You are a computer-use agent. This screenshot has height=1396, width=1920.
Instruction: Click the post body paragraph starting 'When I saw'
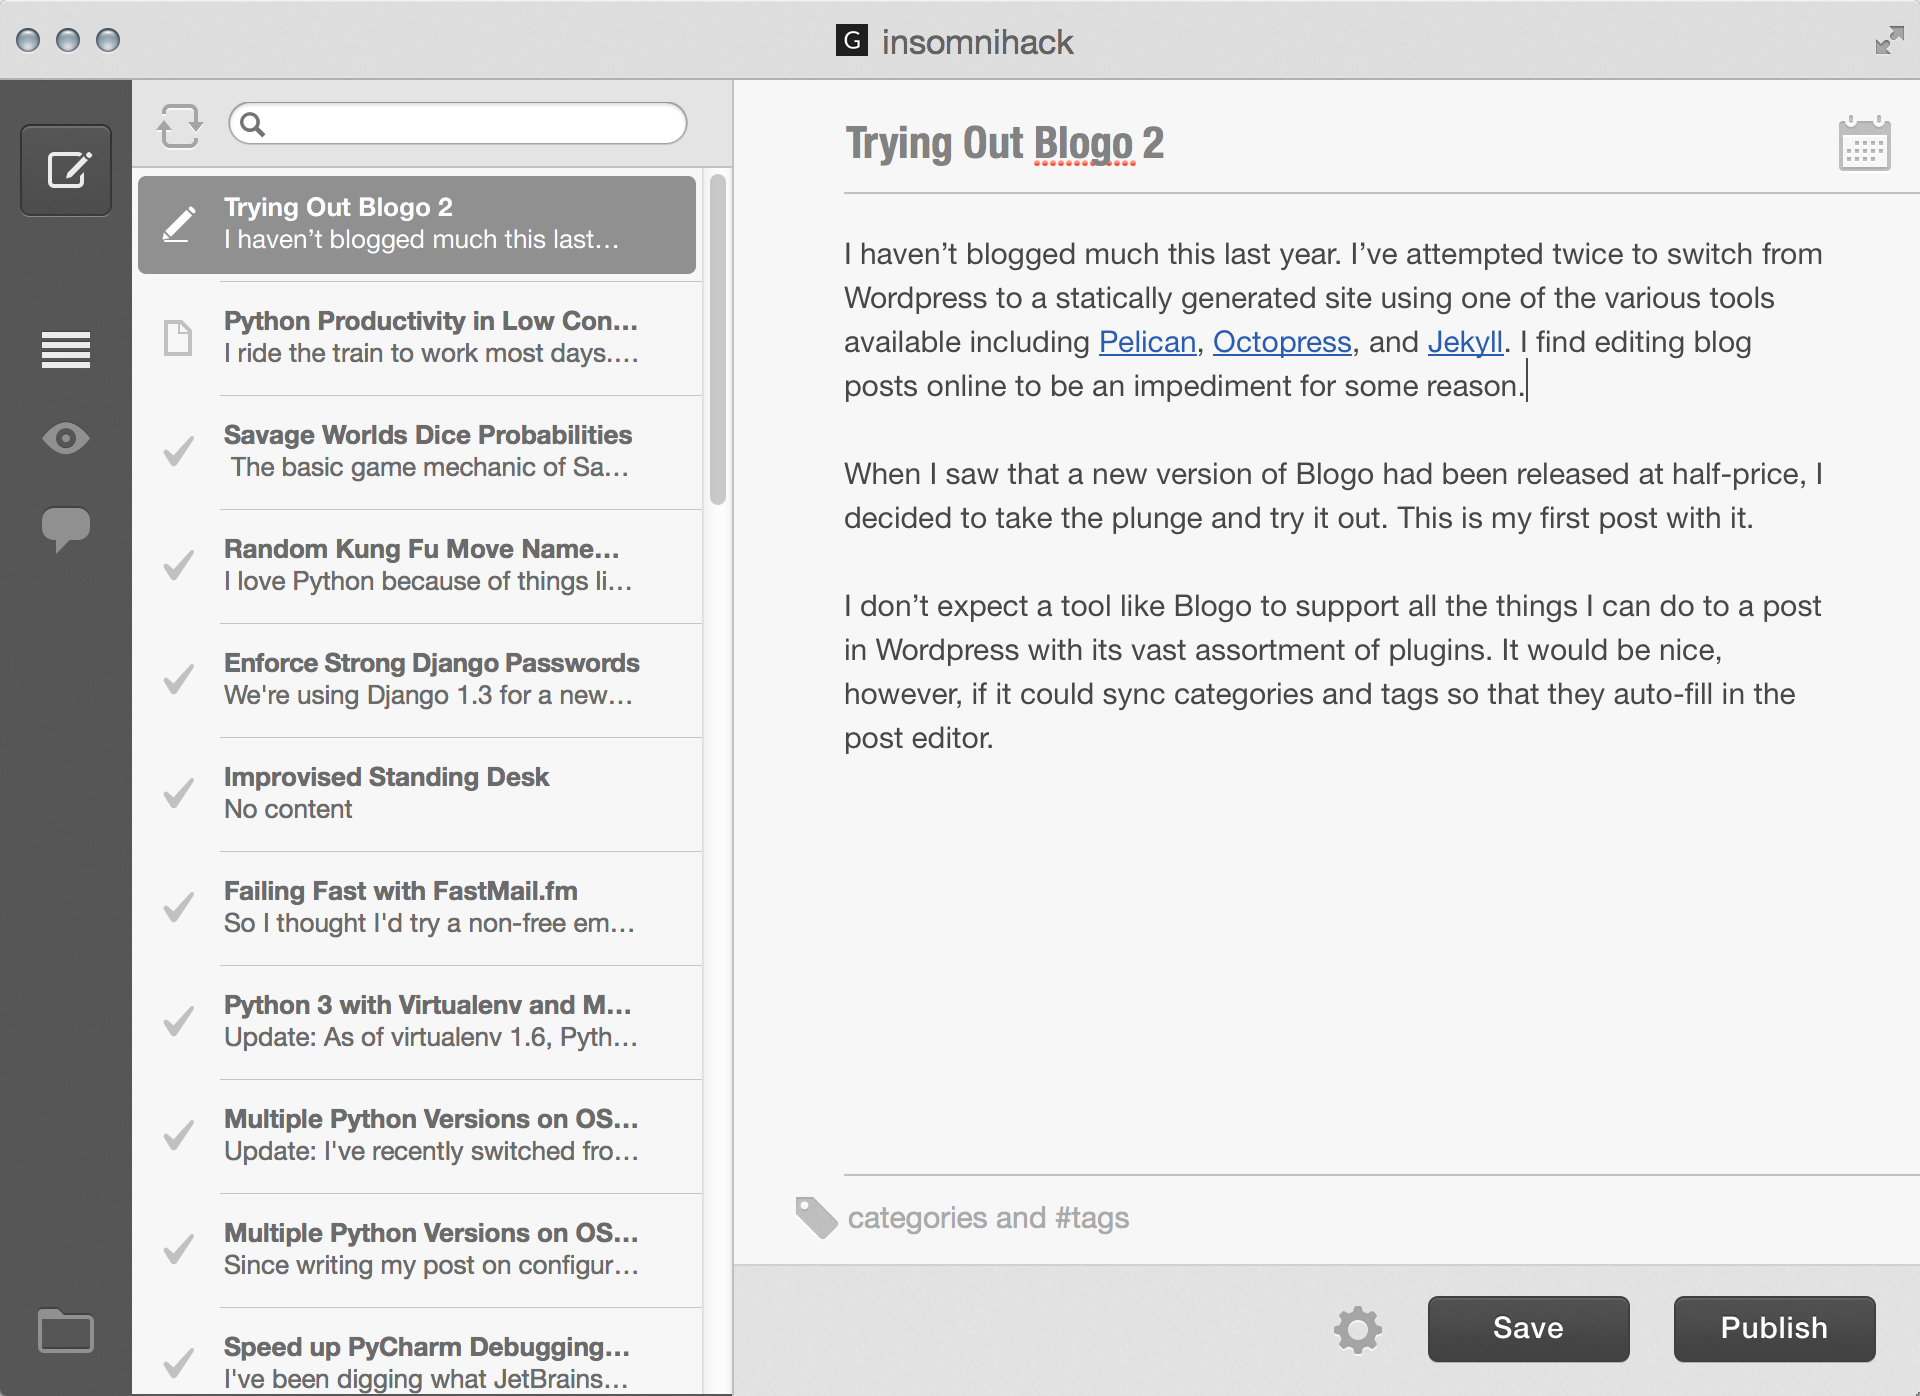click(x=1333, y=496)
